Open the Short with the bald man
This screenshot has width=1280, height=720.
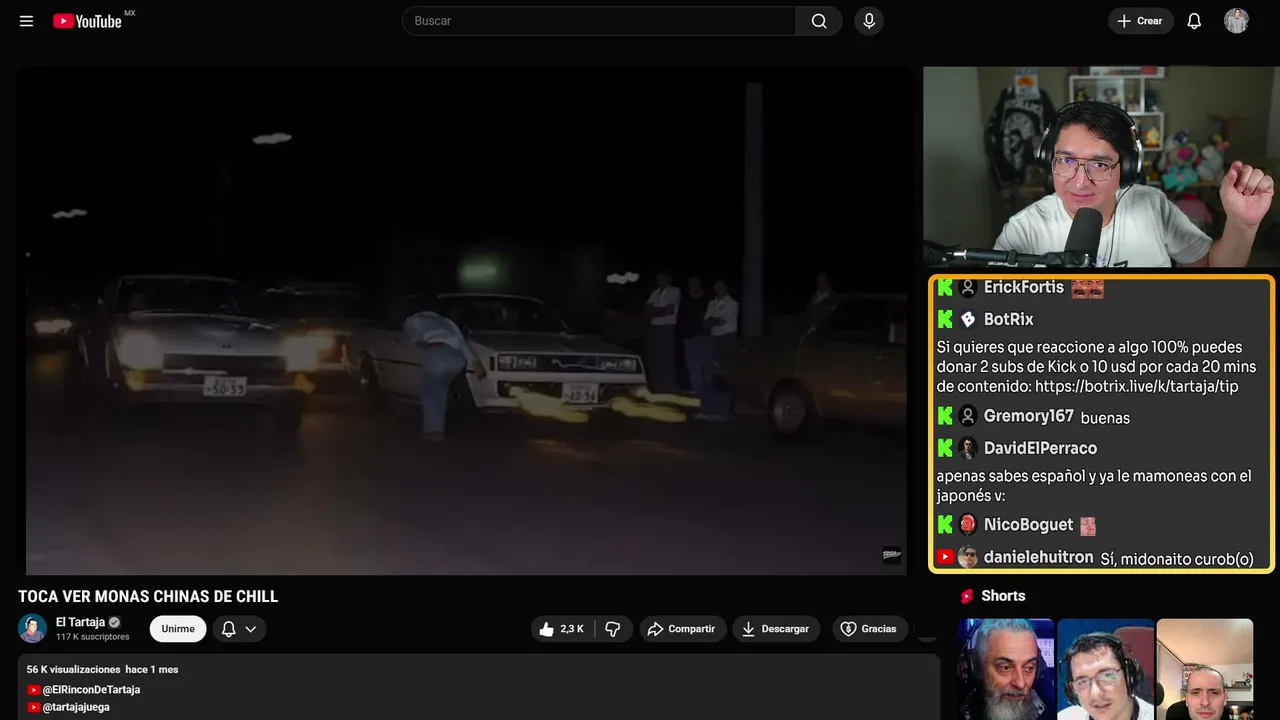click(1205, 669)
